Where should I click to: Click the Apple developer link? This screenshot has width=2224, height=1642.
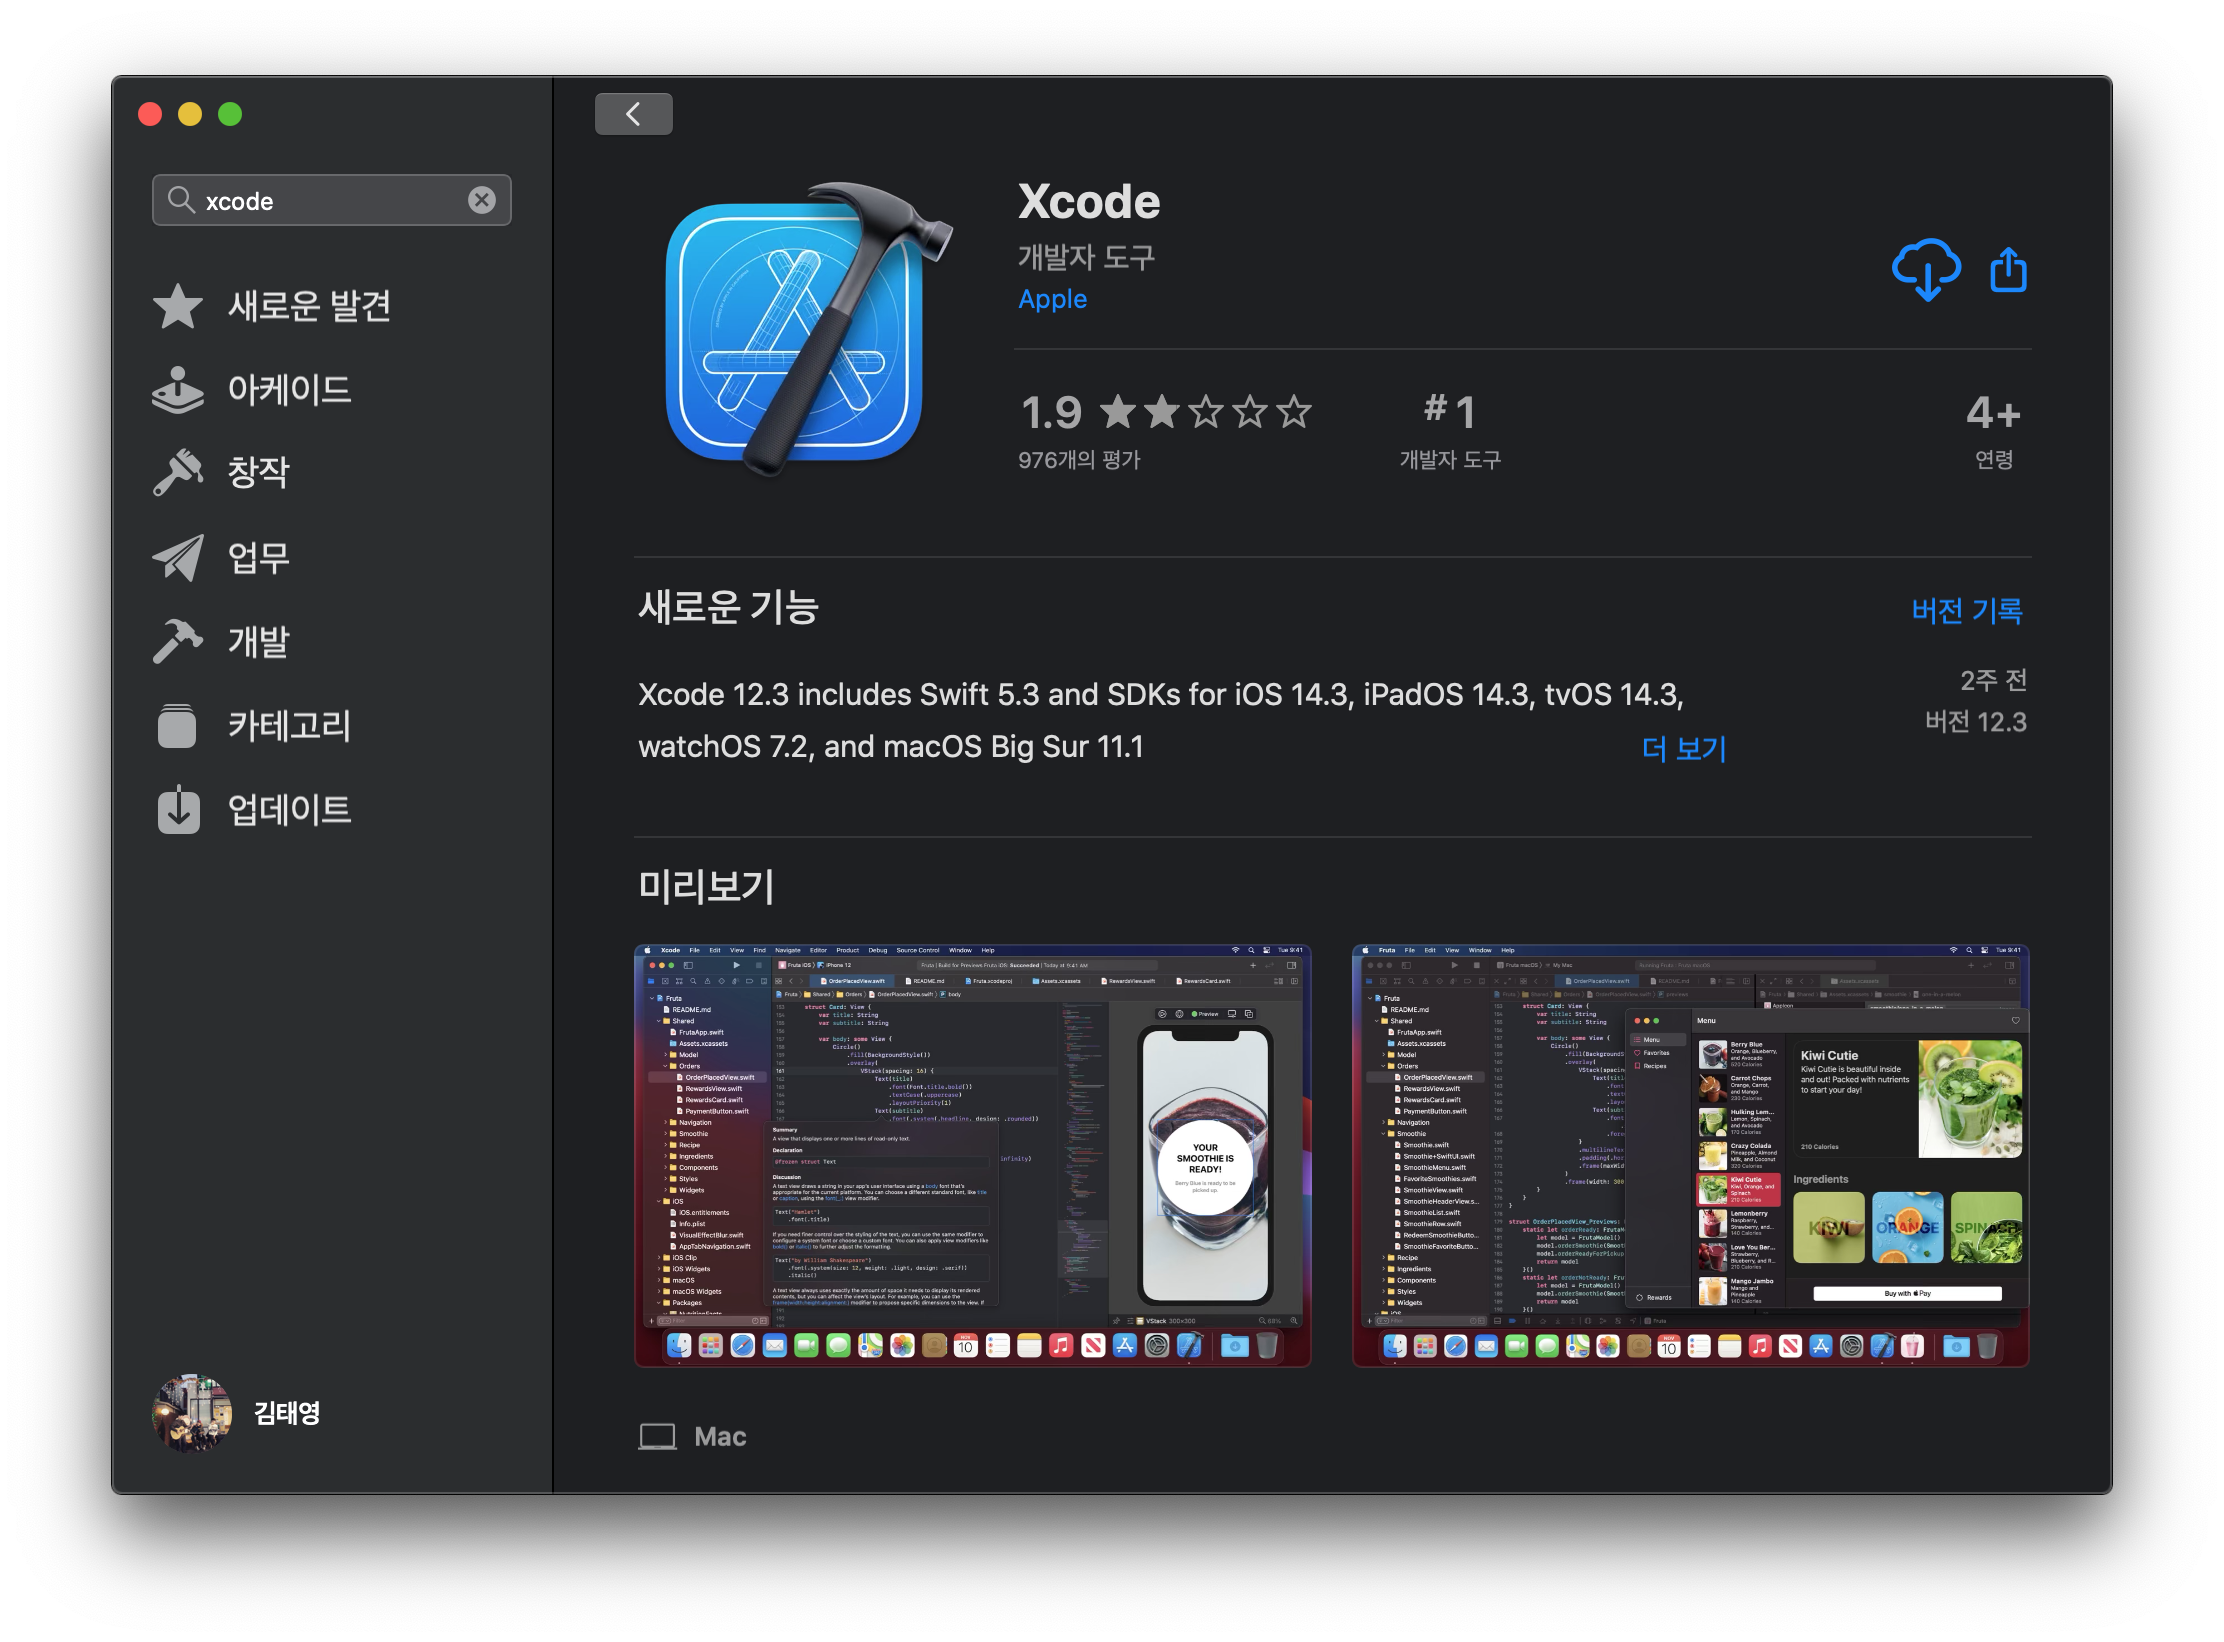click(x=1052, y=299)
